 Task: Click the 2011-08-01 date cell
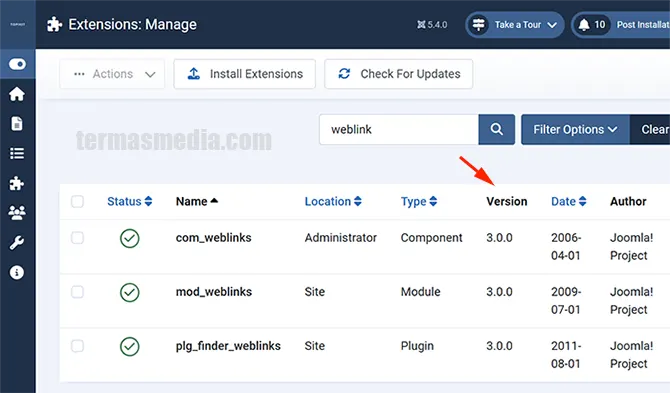tap(566, 355)
